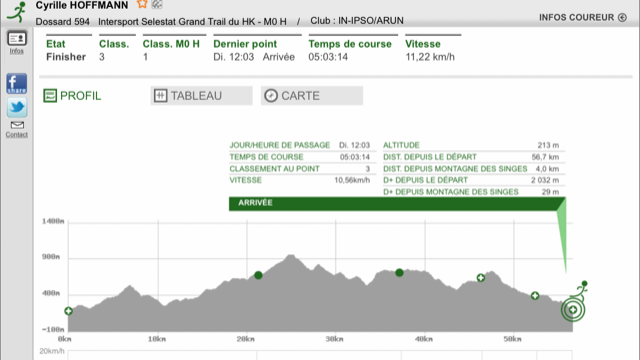
Task: Select the plus checkpoint marker near 52km
Action: coord(535,296)
